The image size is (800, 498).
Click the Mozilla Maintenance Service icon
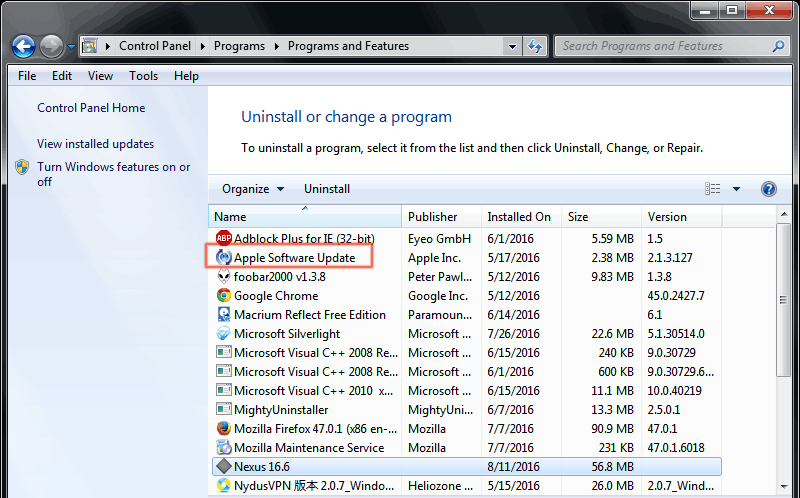tap(223, 447)
